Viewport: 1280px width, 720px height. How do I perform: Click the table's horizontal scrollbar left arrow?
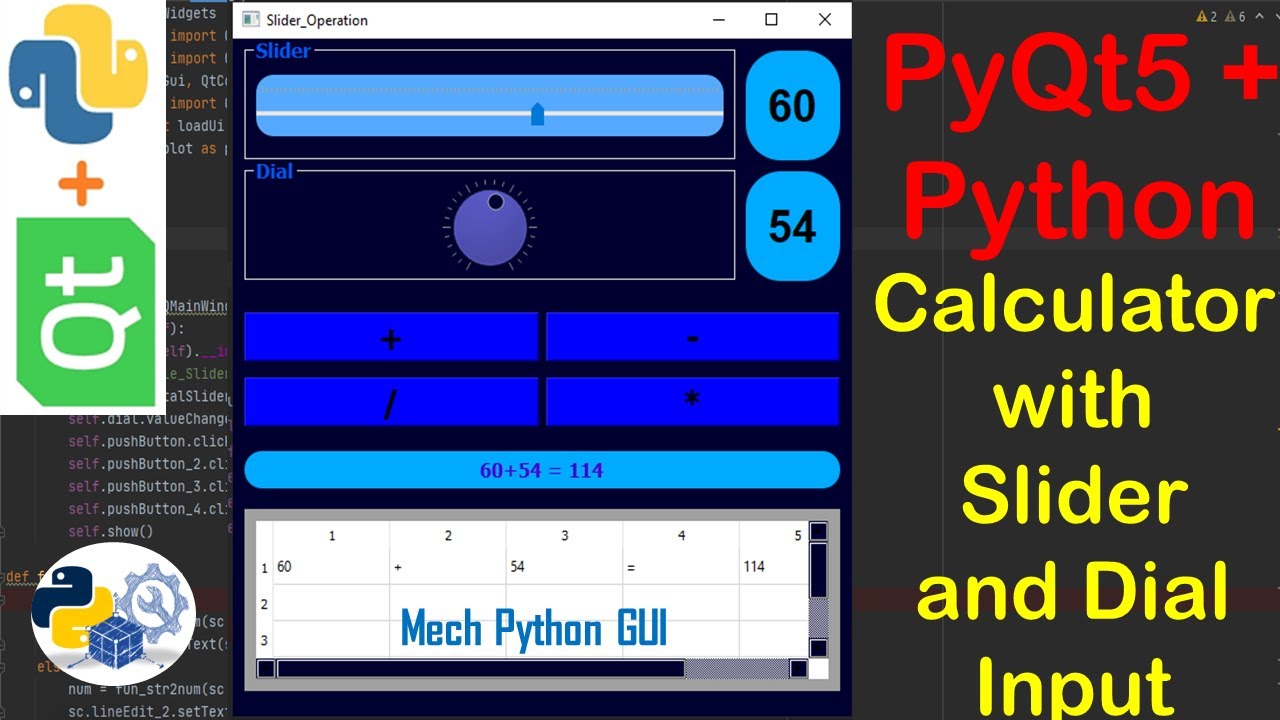[x=266, y=669]
